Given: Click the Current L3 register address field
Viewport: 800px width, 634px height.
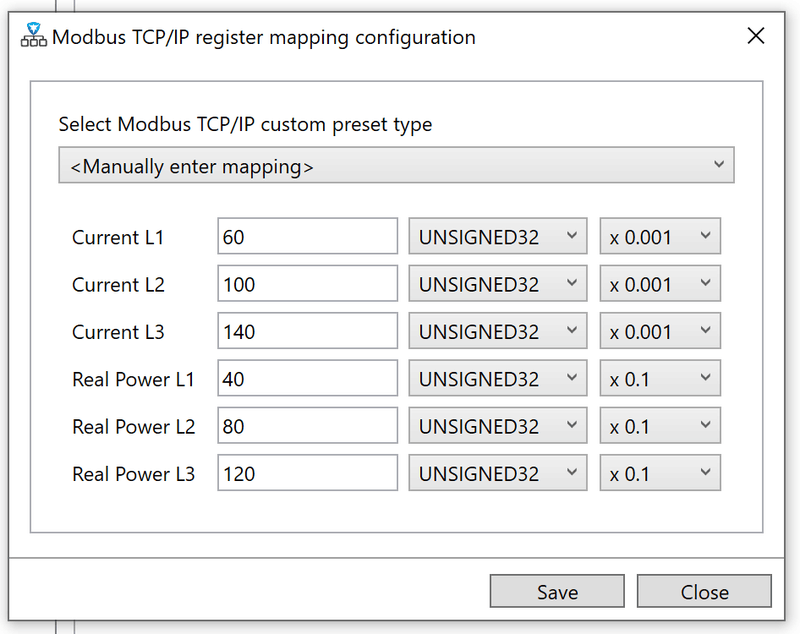Looking at the screenshot, I should 307,332.
